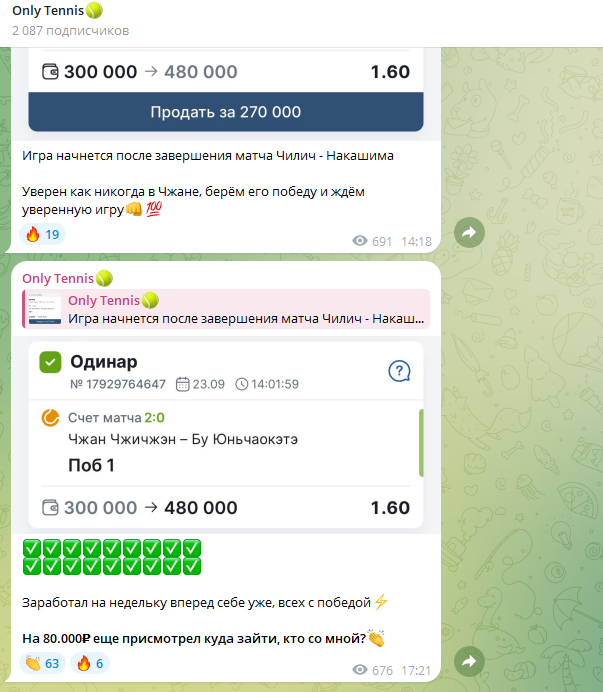Toggle the fire reaction with 6
This screenshot has height=692, width=603.
click(x=90, y=663)
